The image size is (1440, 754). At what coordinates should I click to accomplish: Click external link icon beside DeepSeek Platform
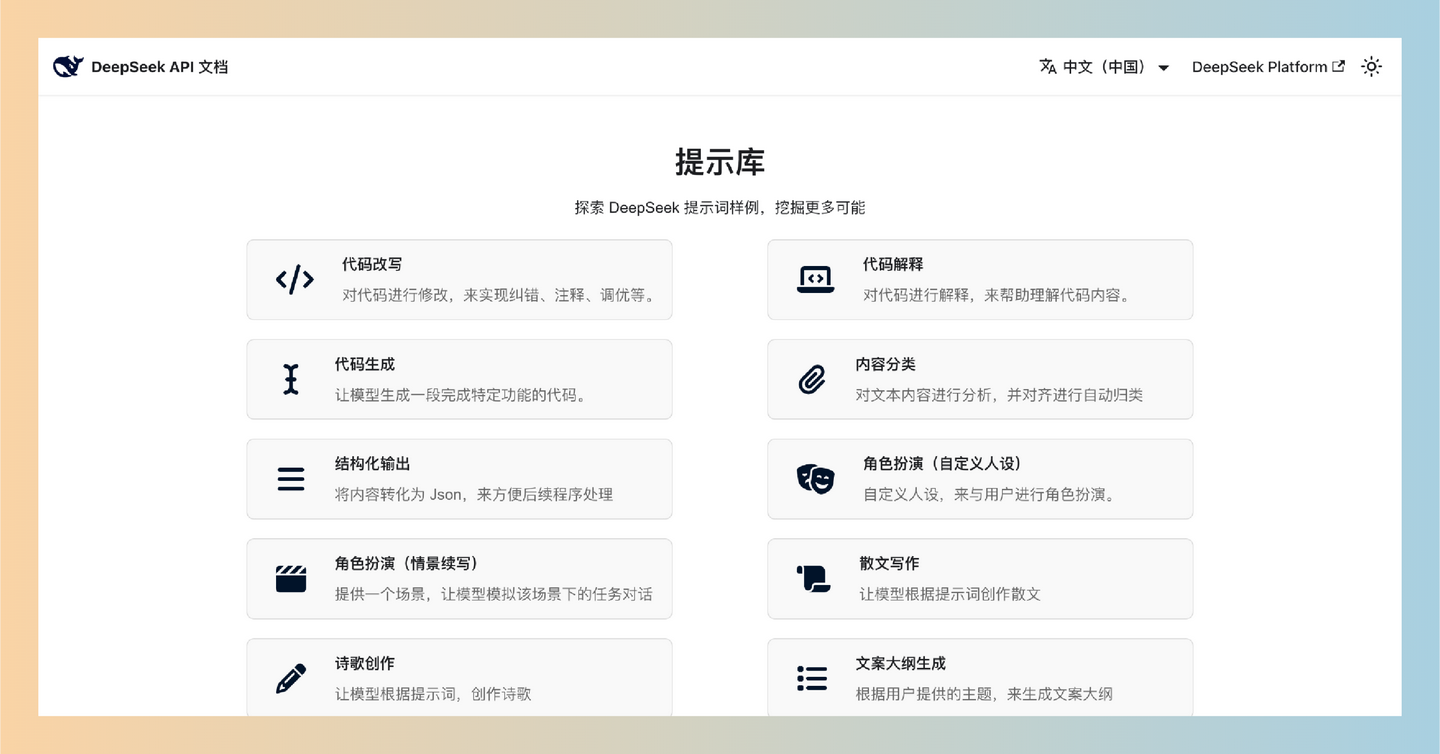click(x=1338, y=66)
